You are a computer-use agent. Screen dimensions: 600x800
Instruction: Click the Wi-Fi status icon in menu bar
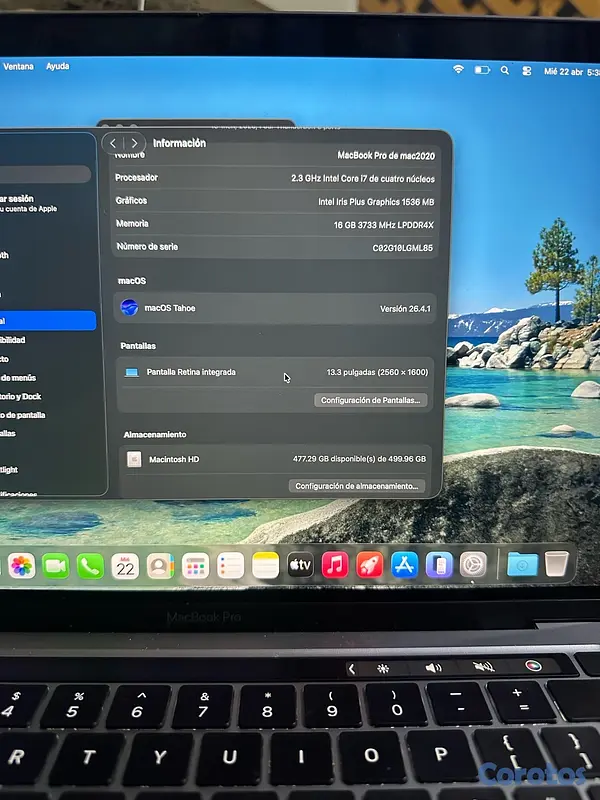click(459, 69)
